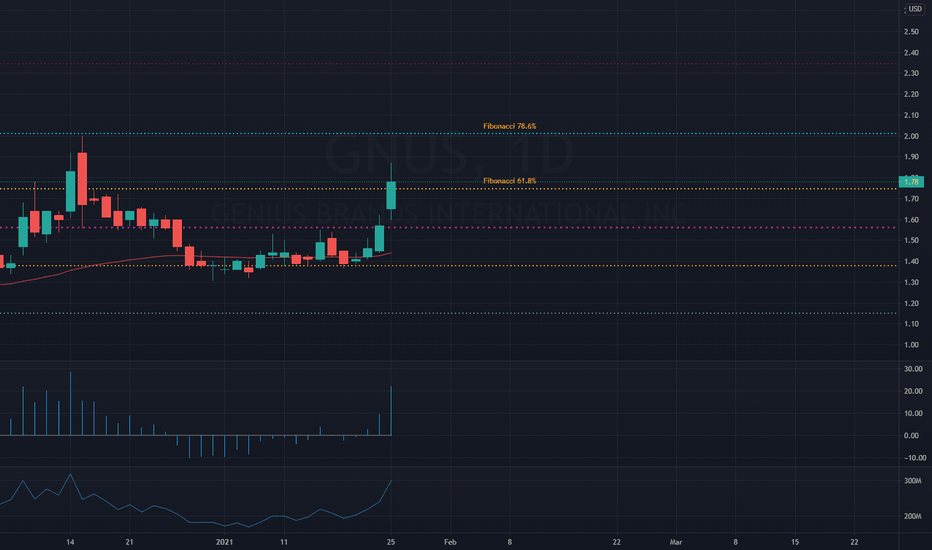
Task: Click the 300M volume scale value
Action: tap(912, 480)
